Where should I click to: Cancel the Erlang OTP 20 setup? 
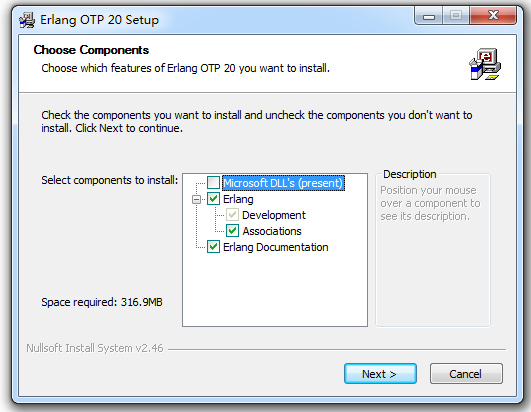point(466,374)
